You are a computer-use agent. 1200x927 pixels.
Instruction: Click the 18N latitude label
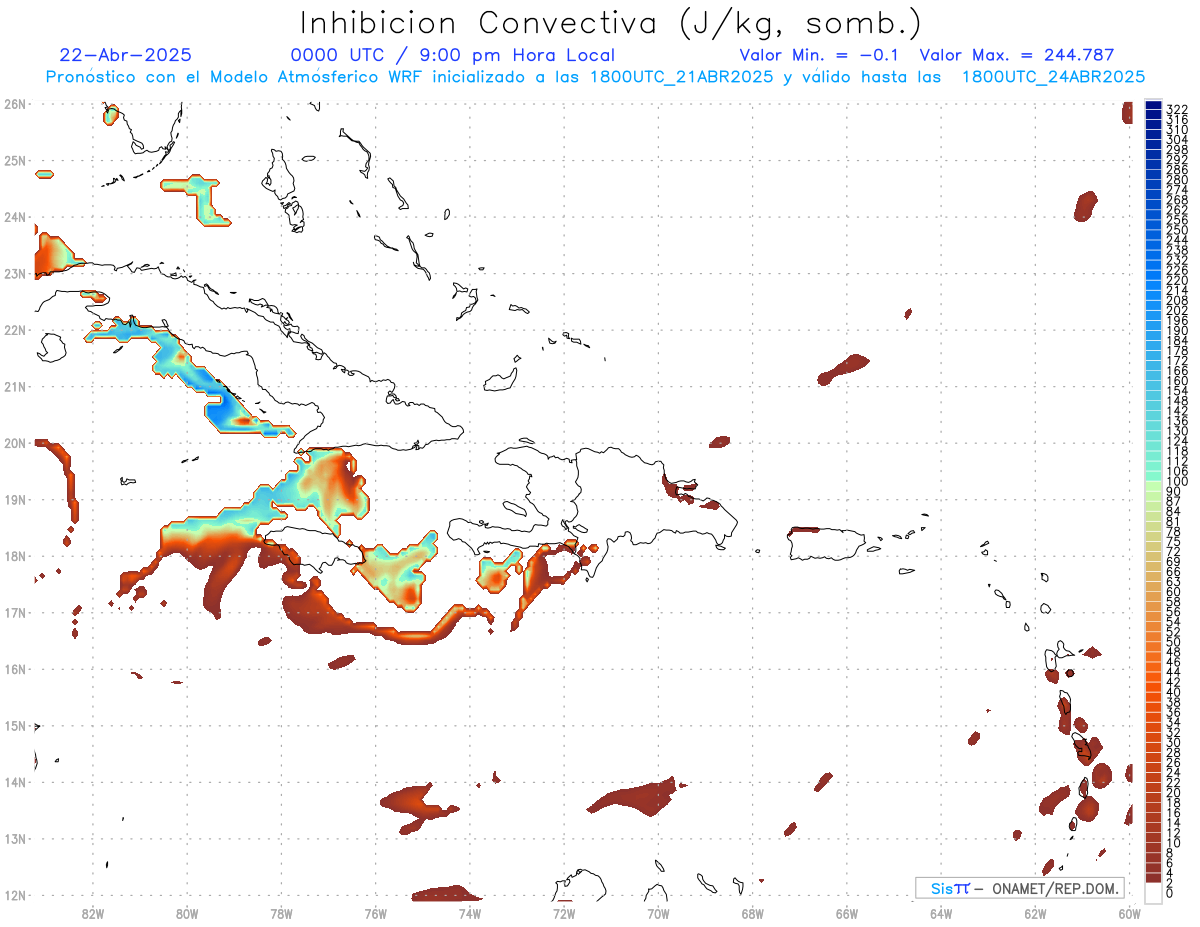(x=14, y=556)
